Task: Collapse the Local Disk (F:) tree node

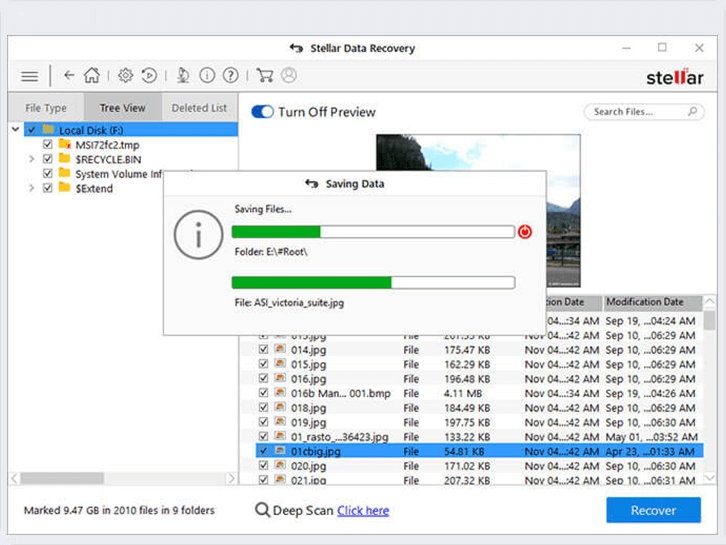Action: coord(16,129)
